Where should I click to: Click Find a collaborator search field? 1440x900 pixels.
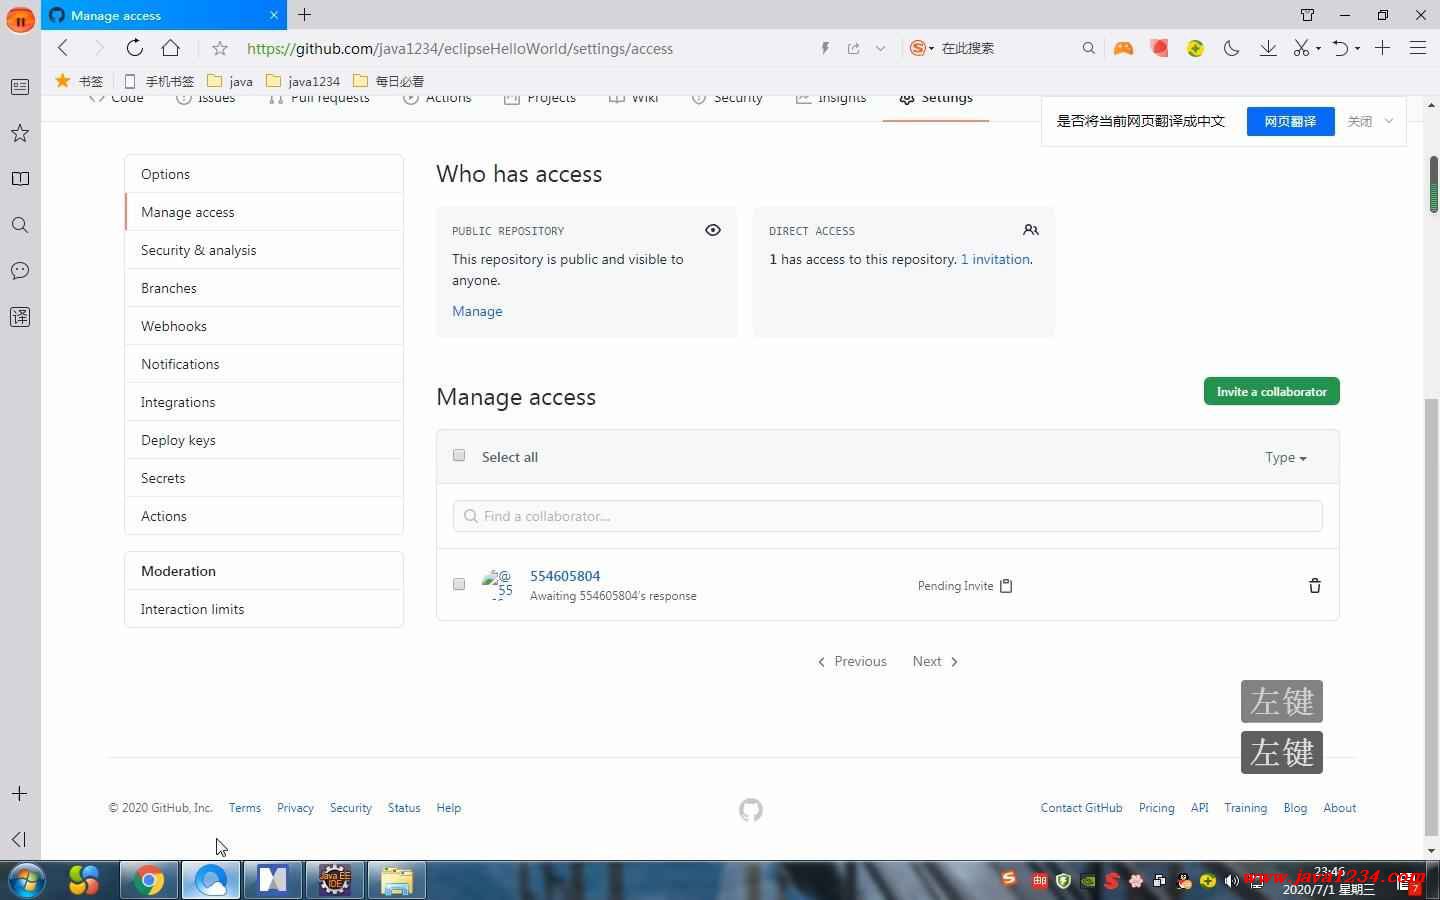click(888, 516)
